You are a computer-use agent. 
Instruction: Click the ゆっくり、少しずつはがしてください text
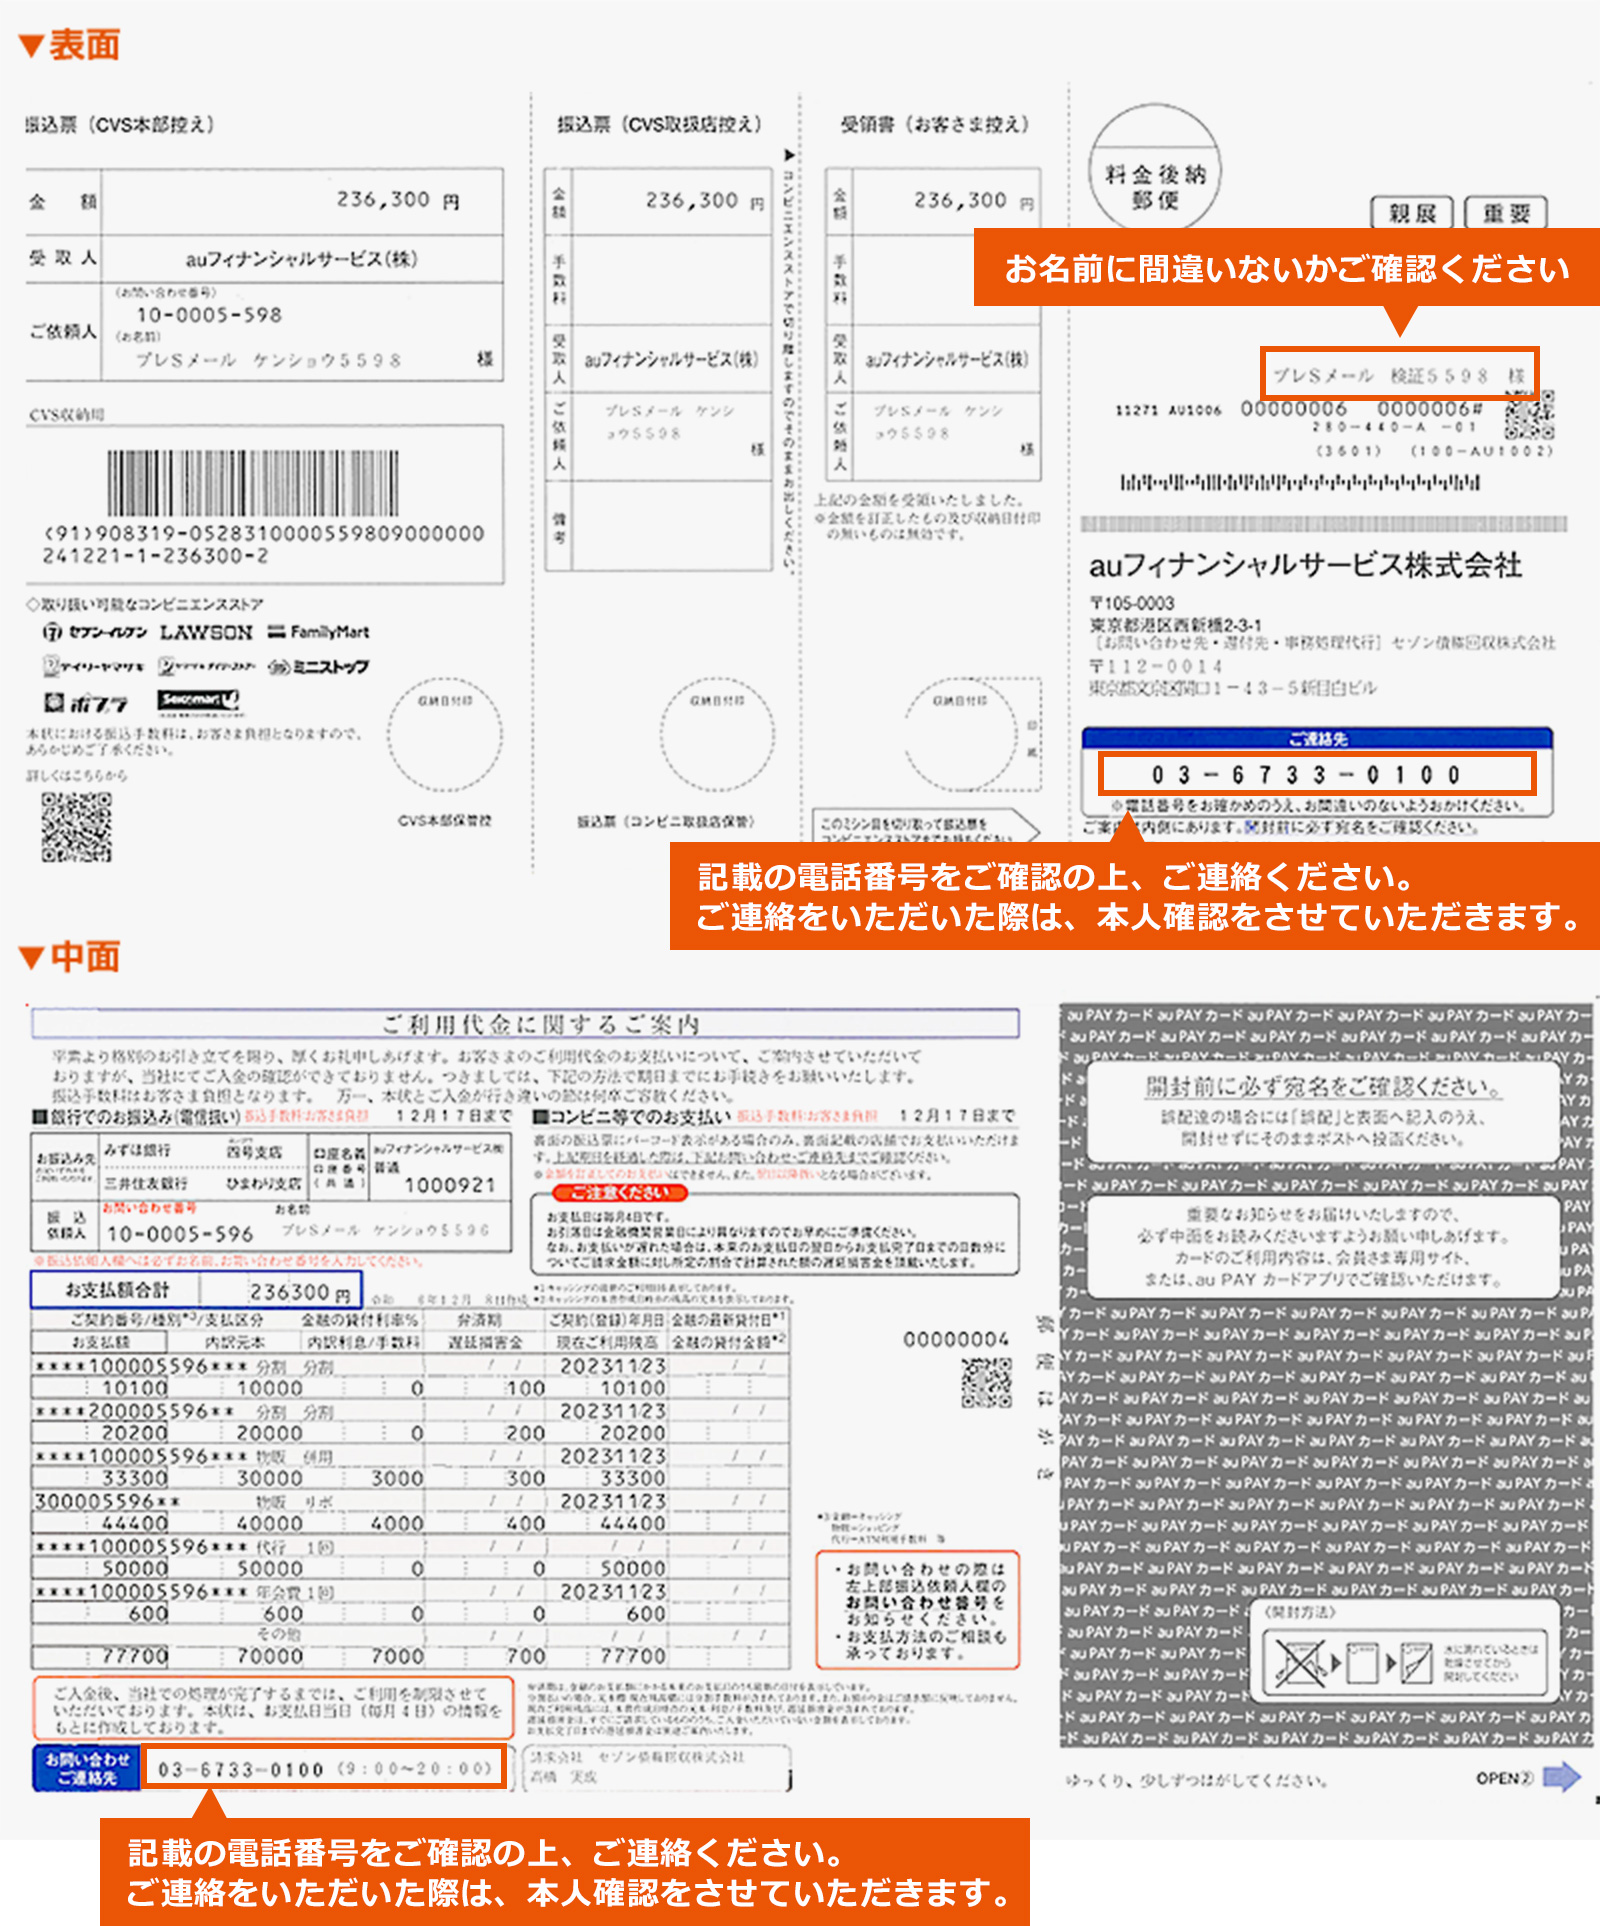(x=1196, y=1780)
